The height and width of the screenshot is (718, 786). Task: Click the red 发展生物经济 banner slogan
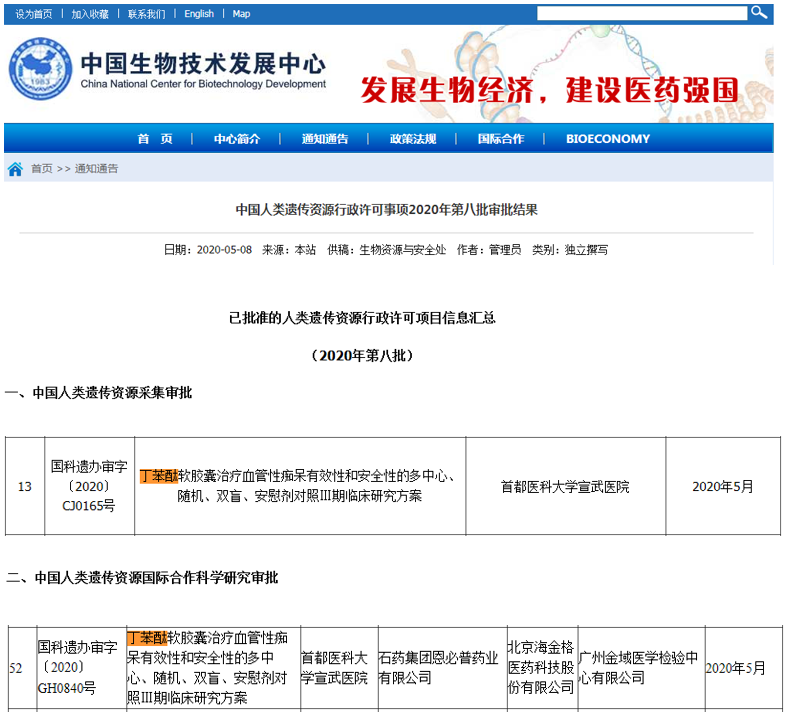pyautogui.click(x=549, y=90)
